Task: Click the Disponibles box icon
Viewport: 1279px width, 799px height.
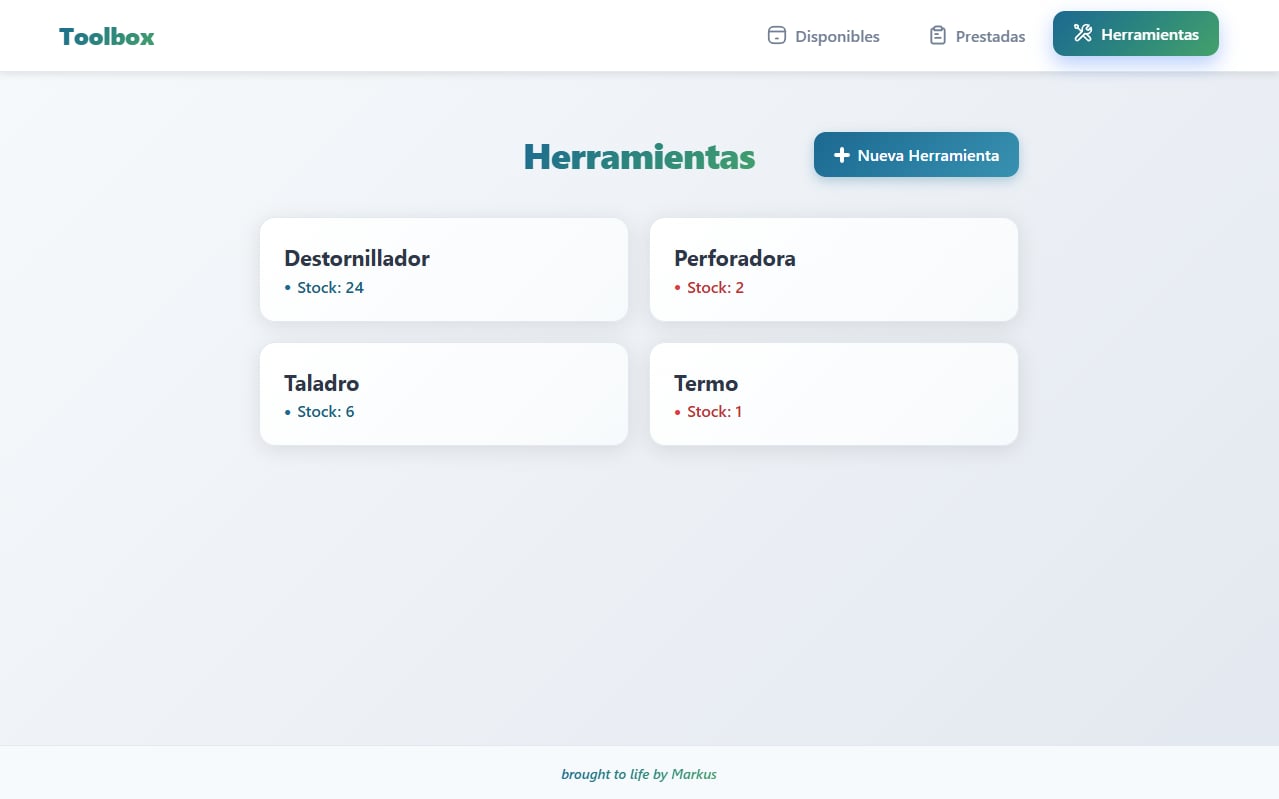Action: [x=777, y=35]
